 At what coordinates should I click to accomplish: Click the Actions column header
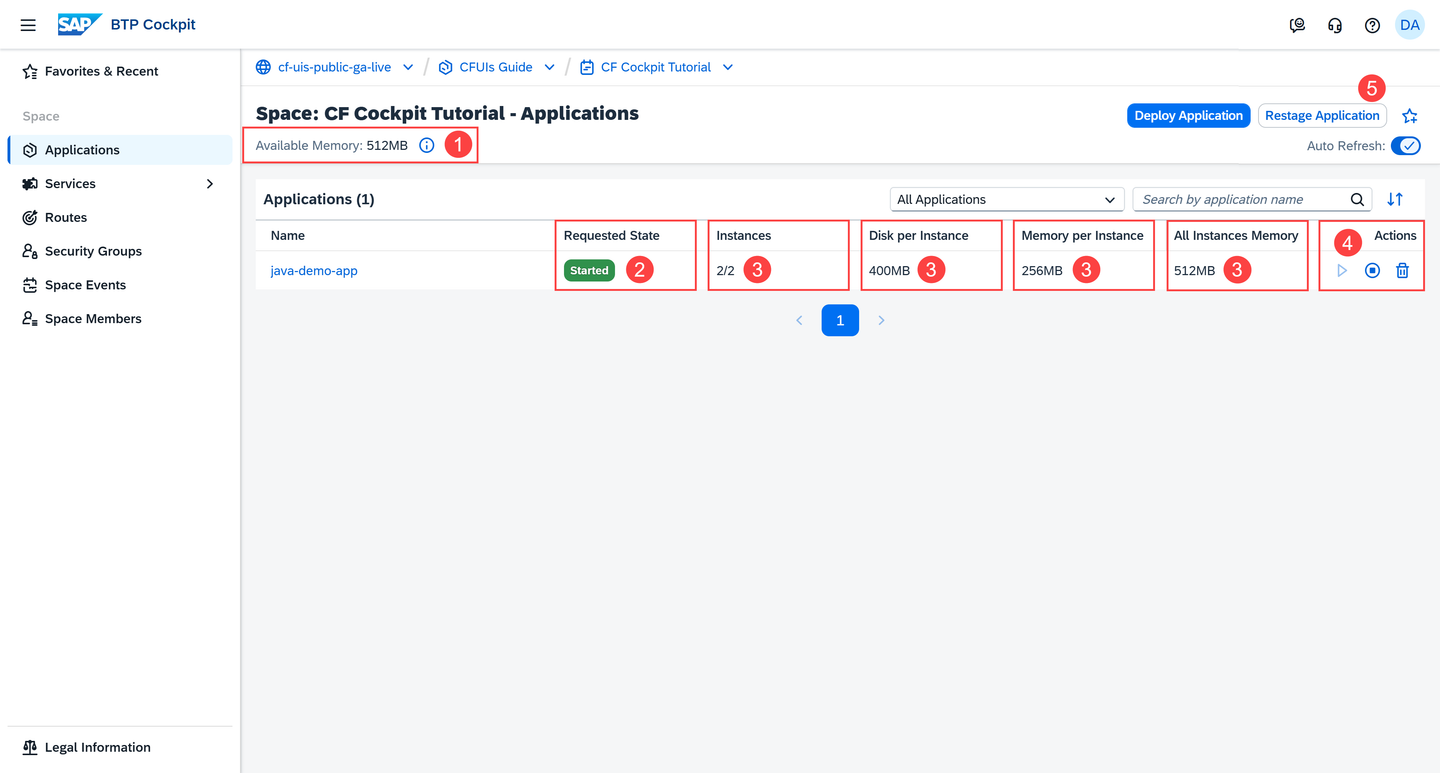click(1395, 236)
